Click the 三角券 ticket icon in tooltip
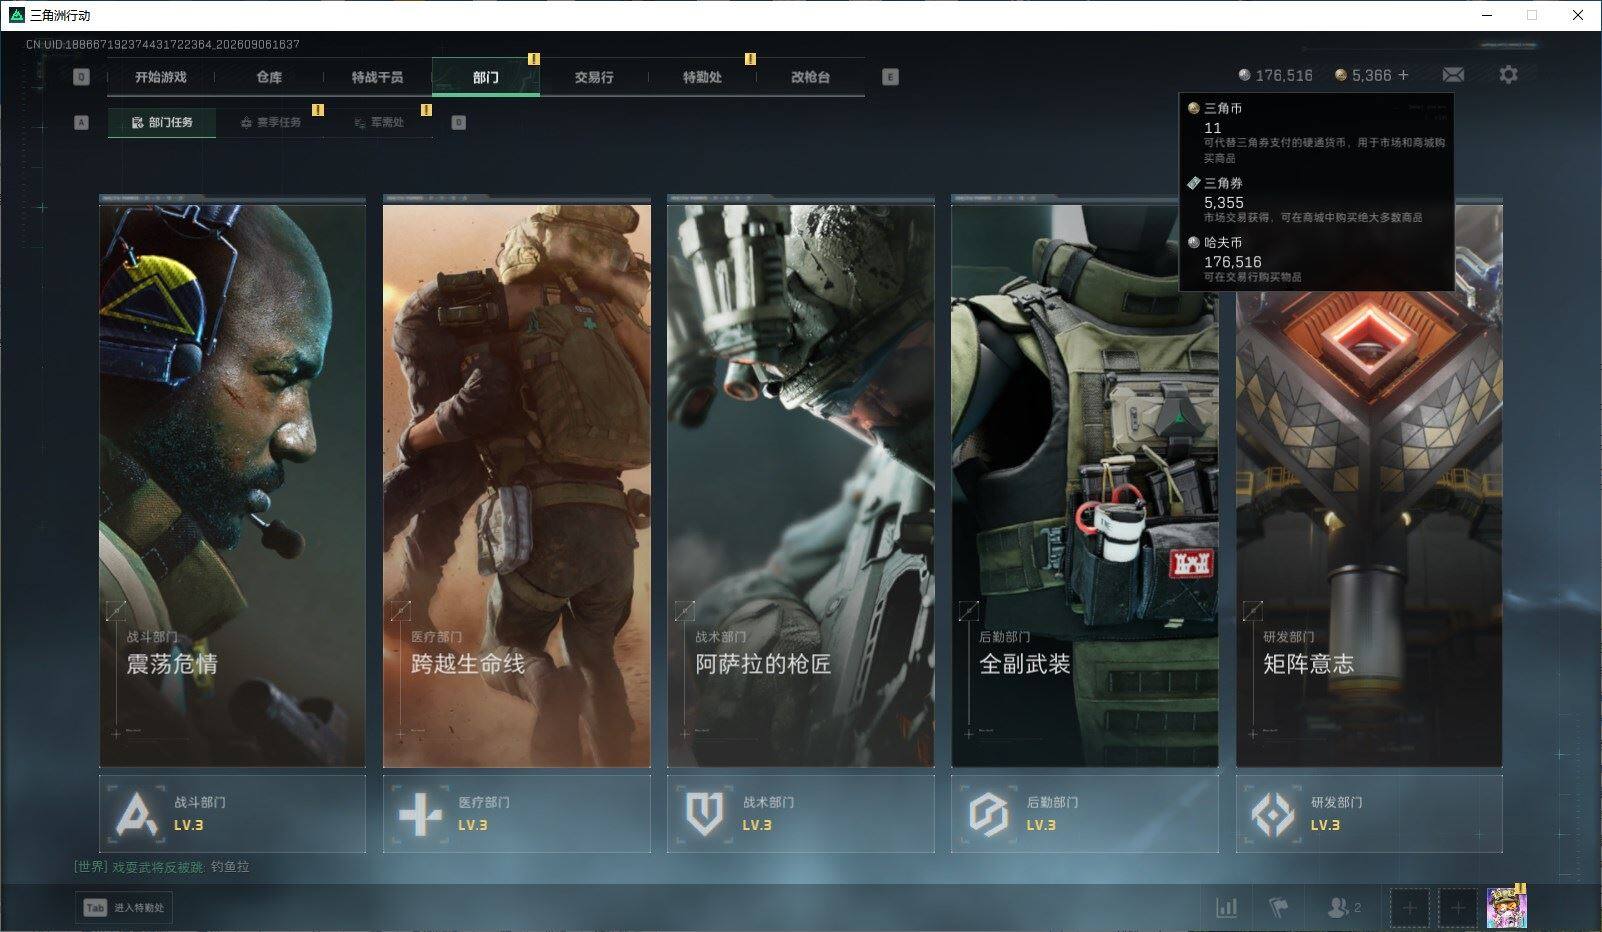 pyautogui.click(x=1193, y=183)
